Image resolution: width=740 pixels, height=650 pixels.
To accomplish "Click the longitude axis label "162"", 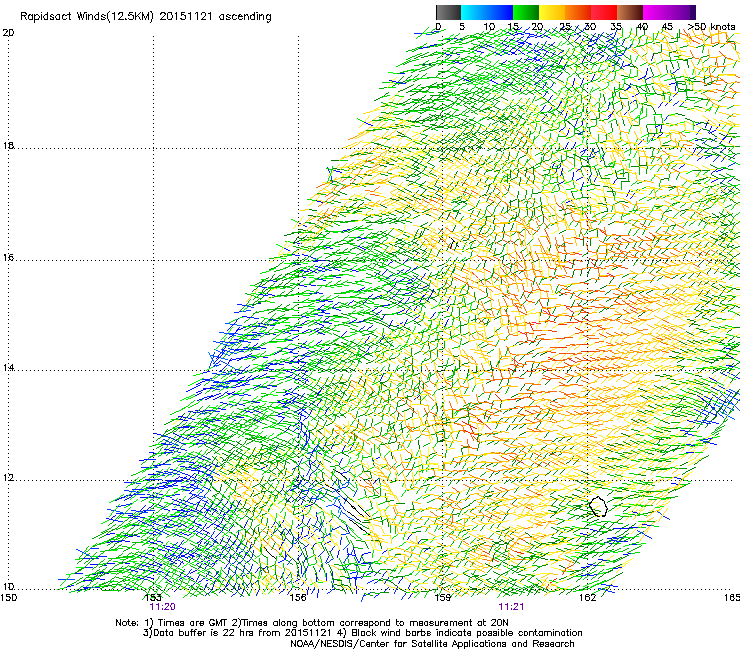I will 588,598.
